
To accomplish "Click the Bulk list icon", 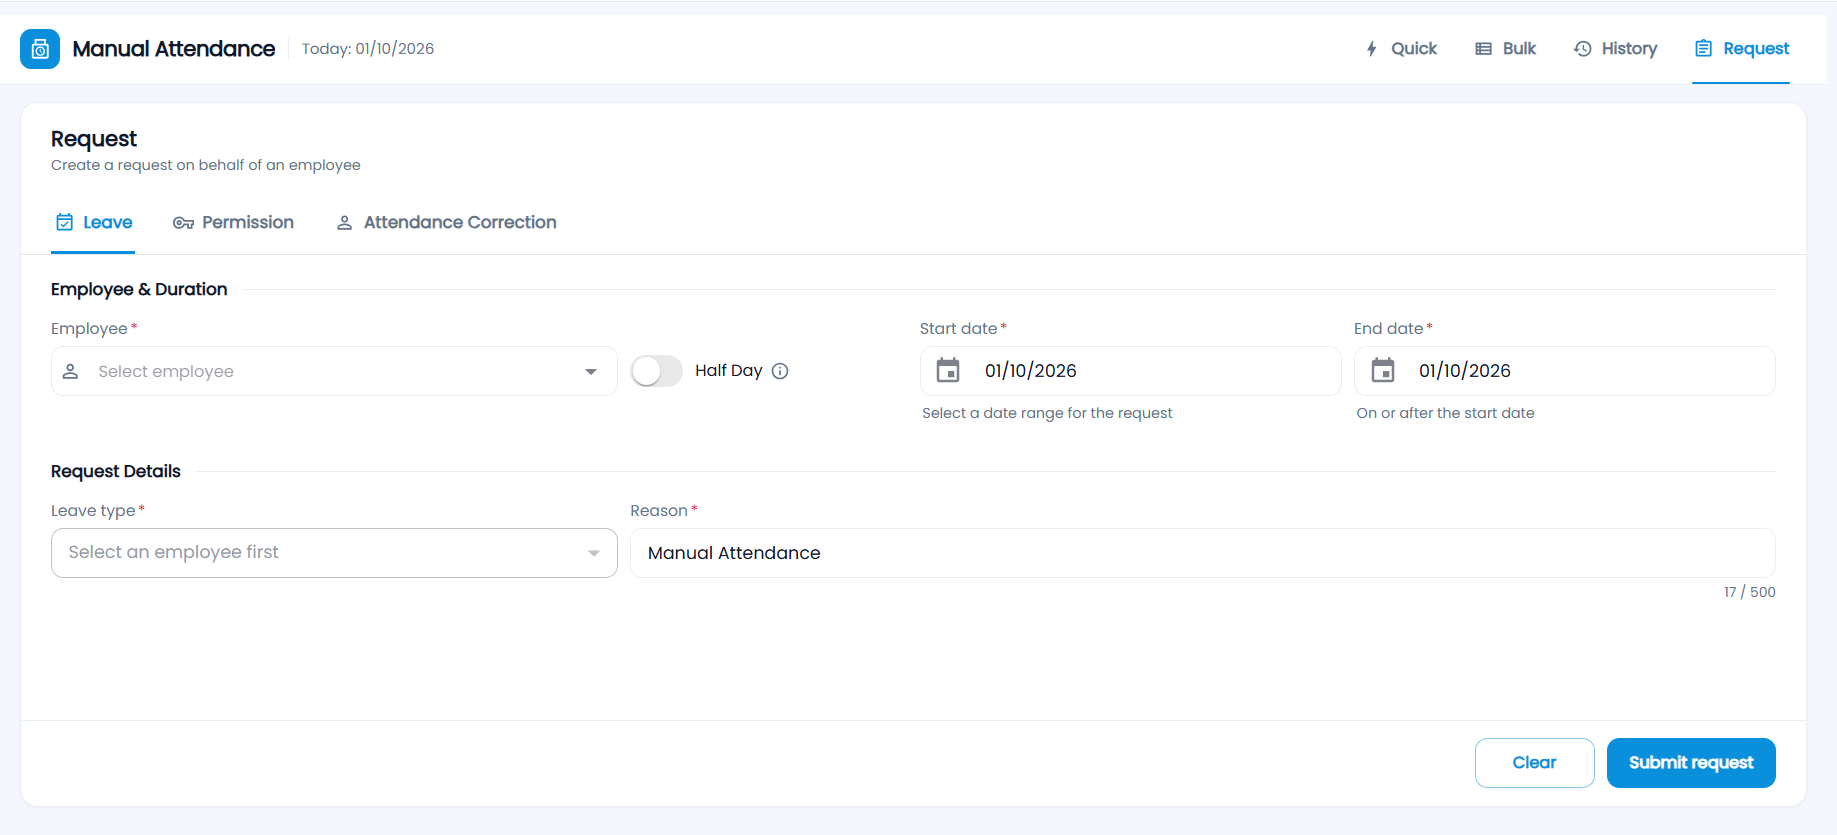I will click(1484, 49).
